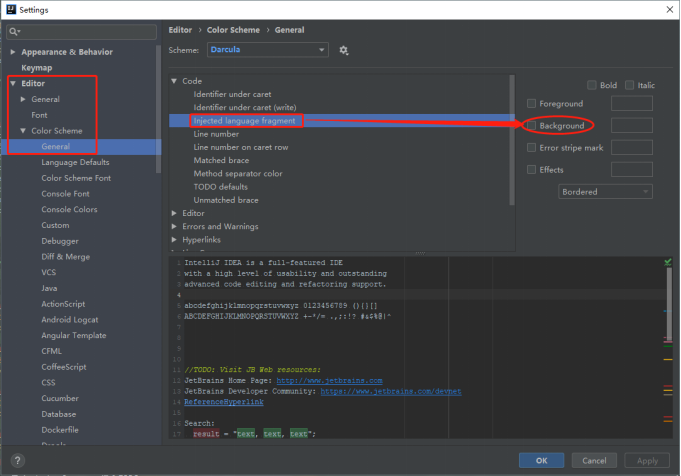Screen dimensions: 681x476
Task: Select General under Color Scheme
Action: coord(56,147)
